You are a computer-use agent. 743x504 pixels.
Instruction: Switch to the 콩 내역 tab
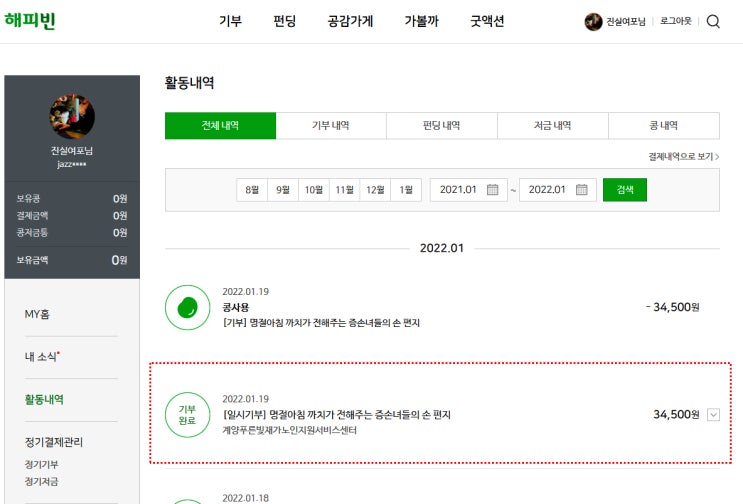[664, 126]
